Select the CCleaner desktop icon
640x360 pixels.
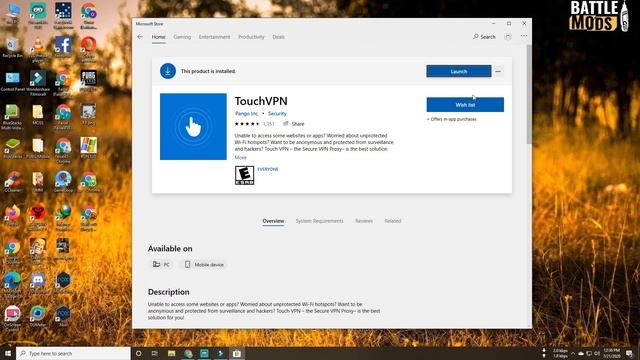[x=12, y=181]
